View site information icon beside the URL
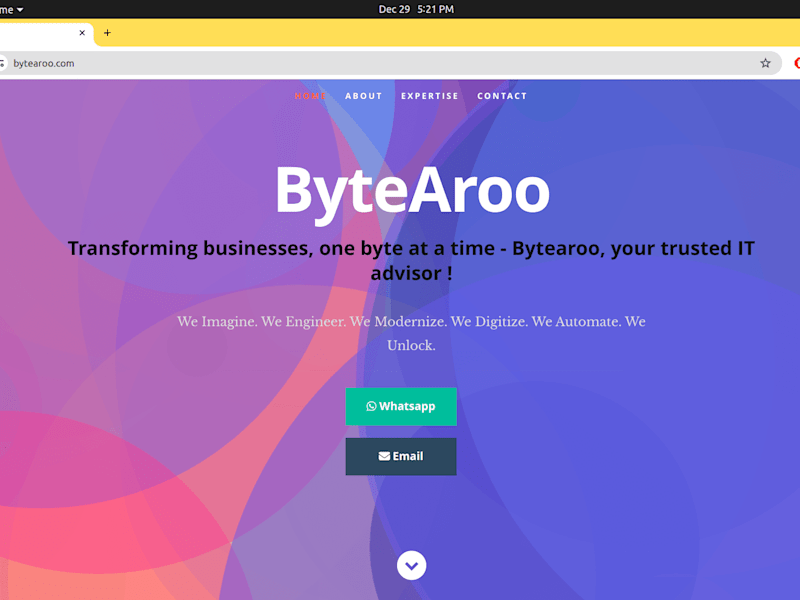 click(2, 63)
